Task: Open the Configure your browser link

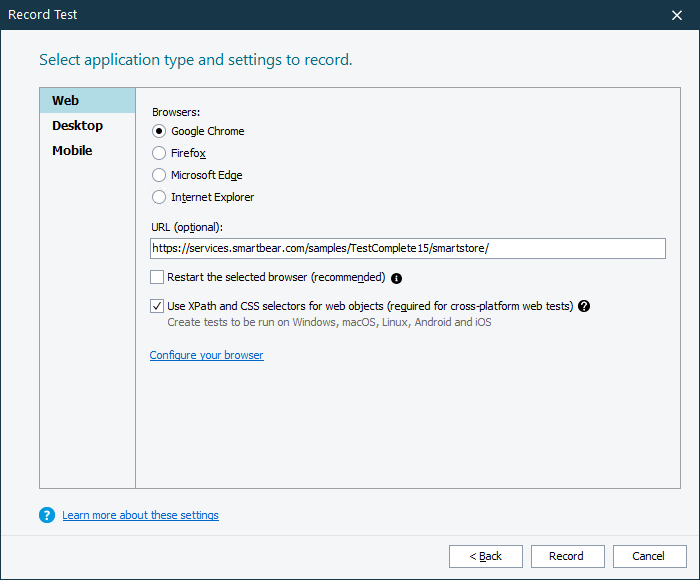Action: tap(206, 355)
